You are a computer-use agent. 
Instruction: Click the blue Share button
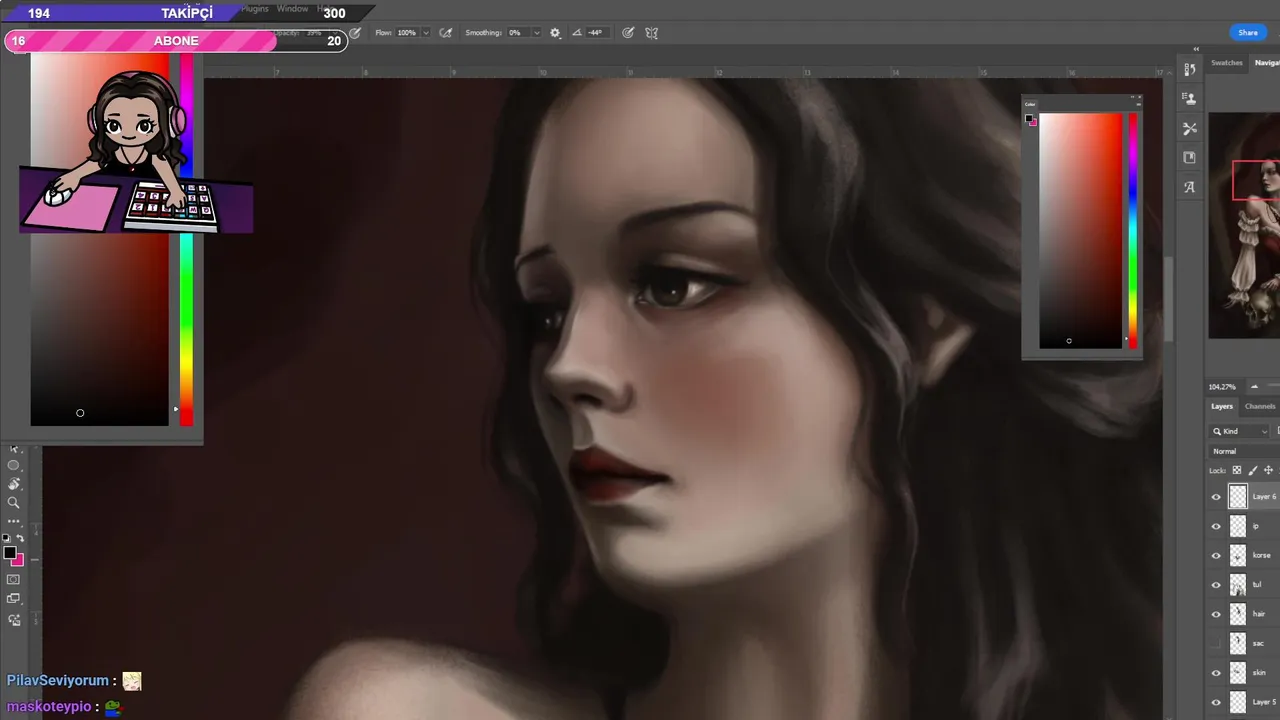tap(1248, 33)
